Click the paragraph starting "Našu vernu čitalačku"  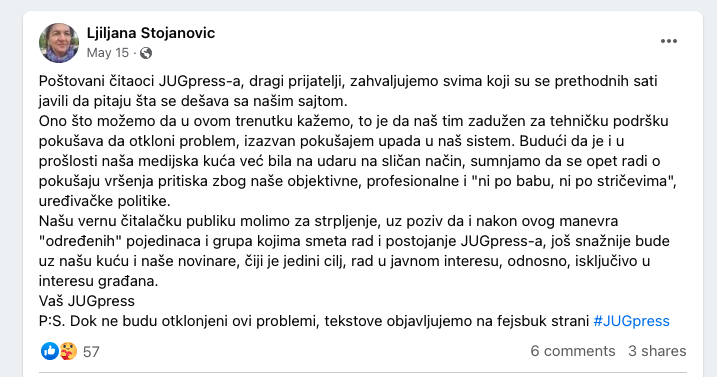pyautogui.click(x=354, y=251)
